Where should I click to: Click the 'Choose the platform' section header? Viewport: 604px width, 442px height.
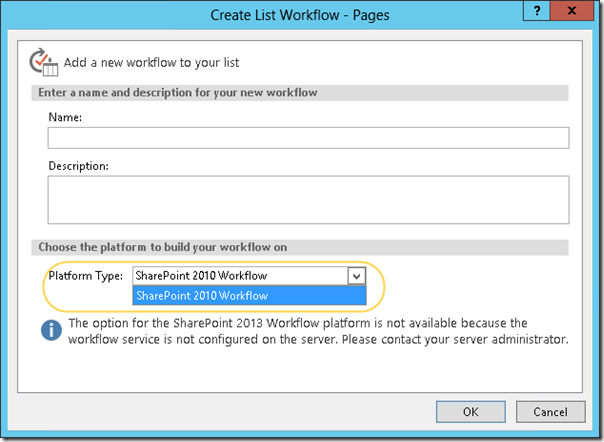300,247
